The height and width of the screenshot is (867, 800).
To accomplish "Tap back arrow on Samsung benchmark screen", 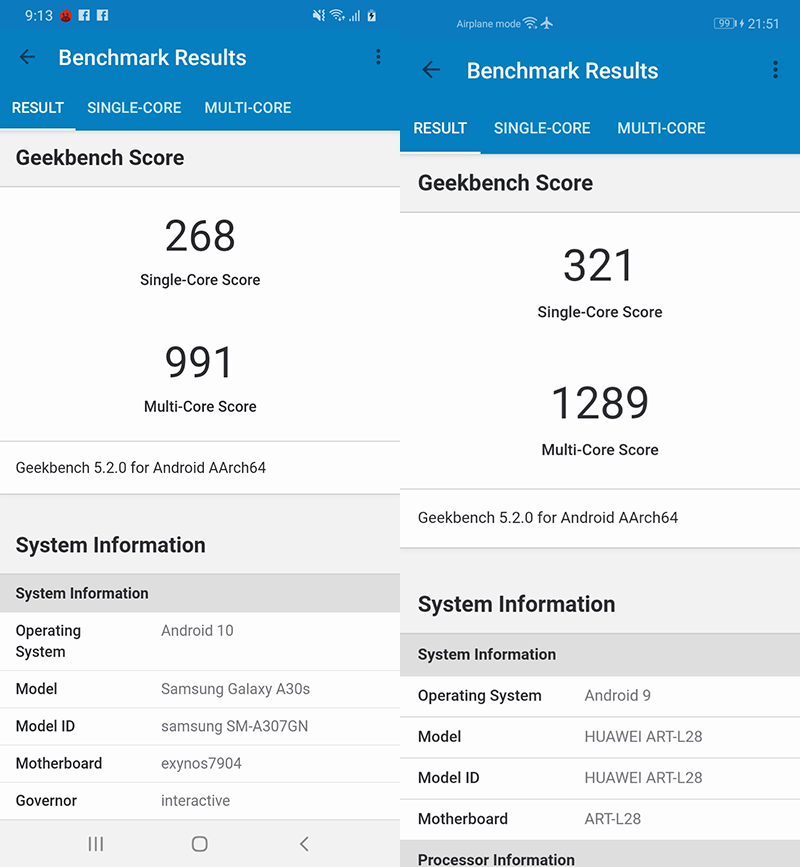I will point(27,56).
